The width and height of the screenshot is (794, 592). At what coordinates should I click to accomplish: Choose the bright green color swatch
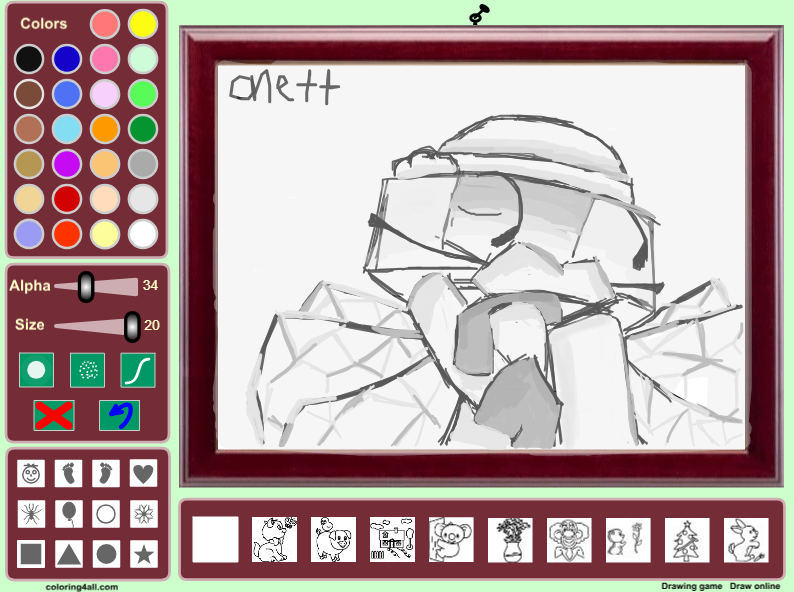coord(143,94)
